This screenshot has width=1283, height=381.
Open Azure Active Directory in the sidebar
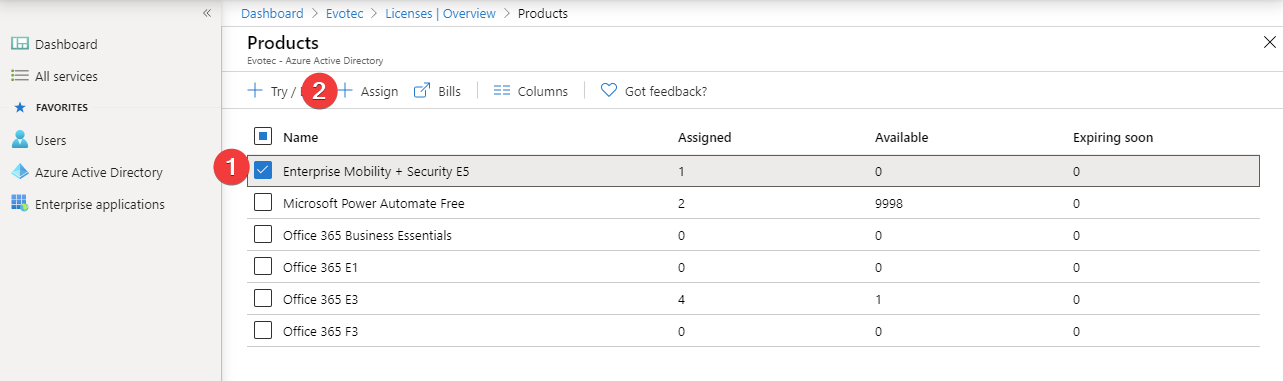(x=98, y=172)
